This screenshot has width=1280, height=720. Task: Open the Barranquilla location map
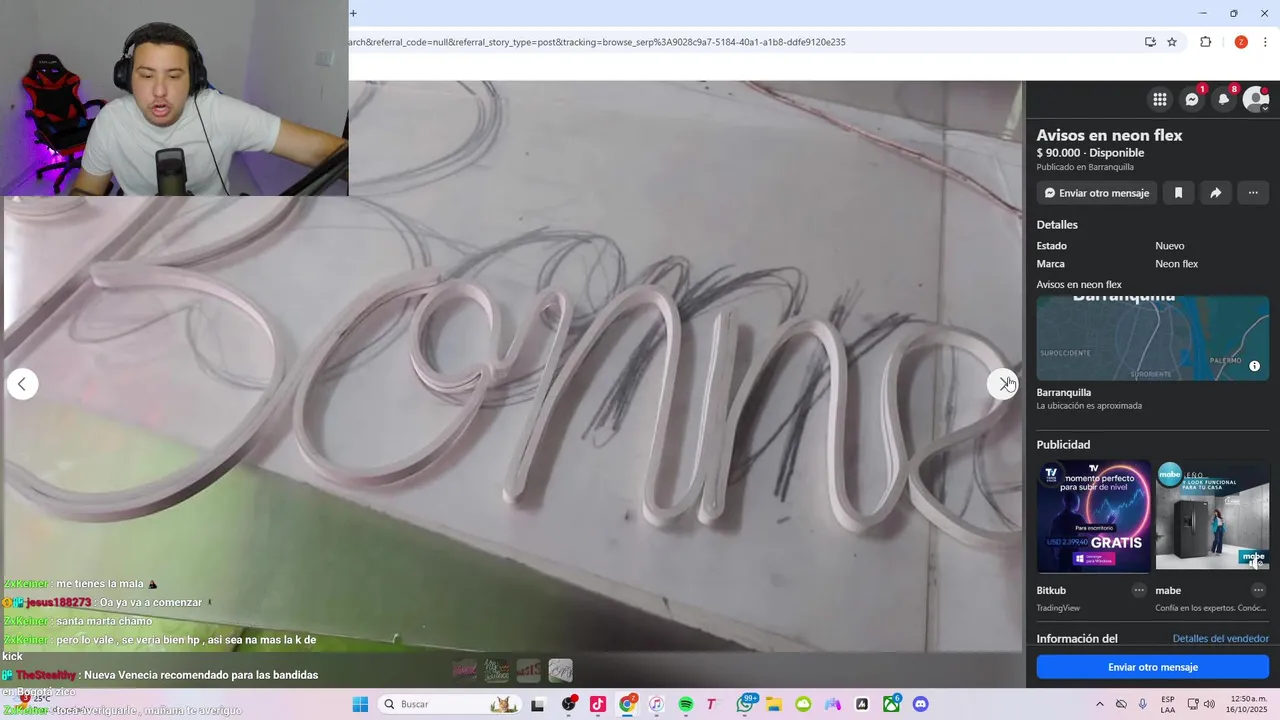[x=1153, y=338]
